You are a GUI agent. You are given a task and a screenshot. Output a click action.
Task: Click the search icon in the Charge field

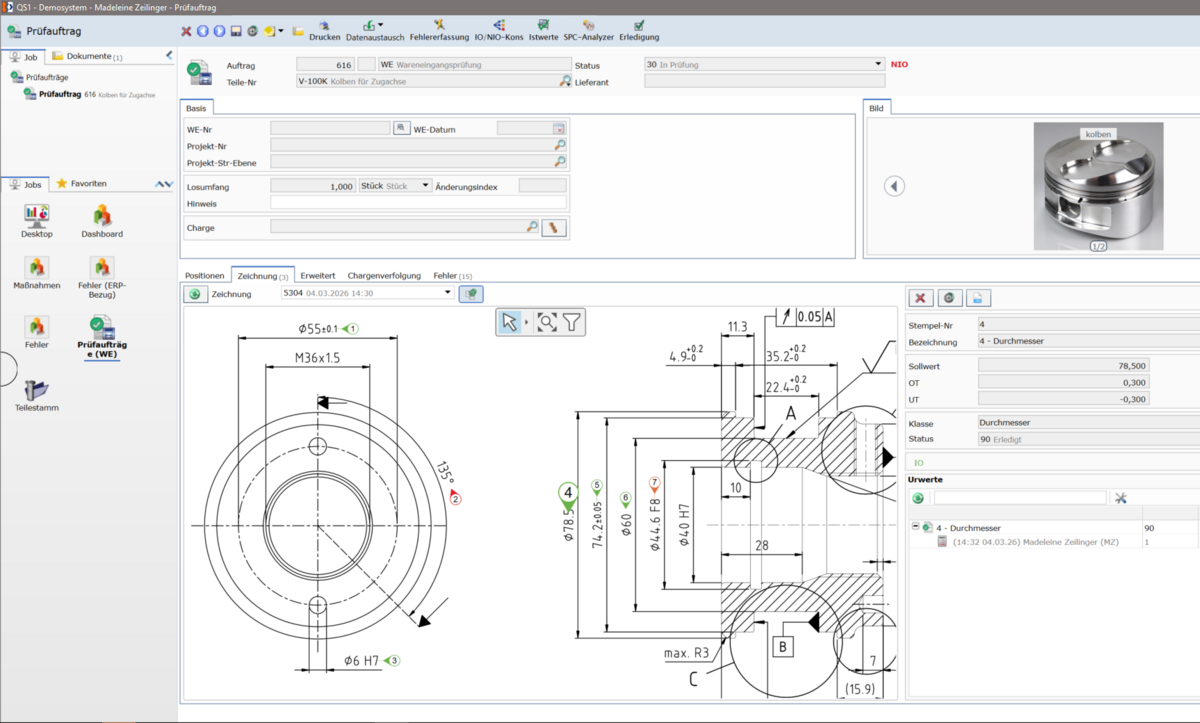(x=533, y=227)
